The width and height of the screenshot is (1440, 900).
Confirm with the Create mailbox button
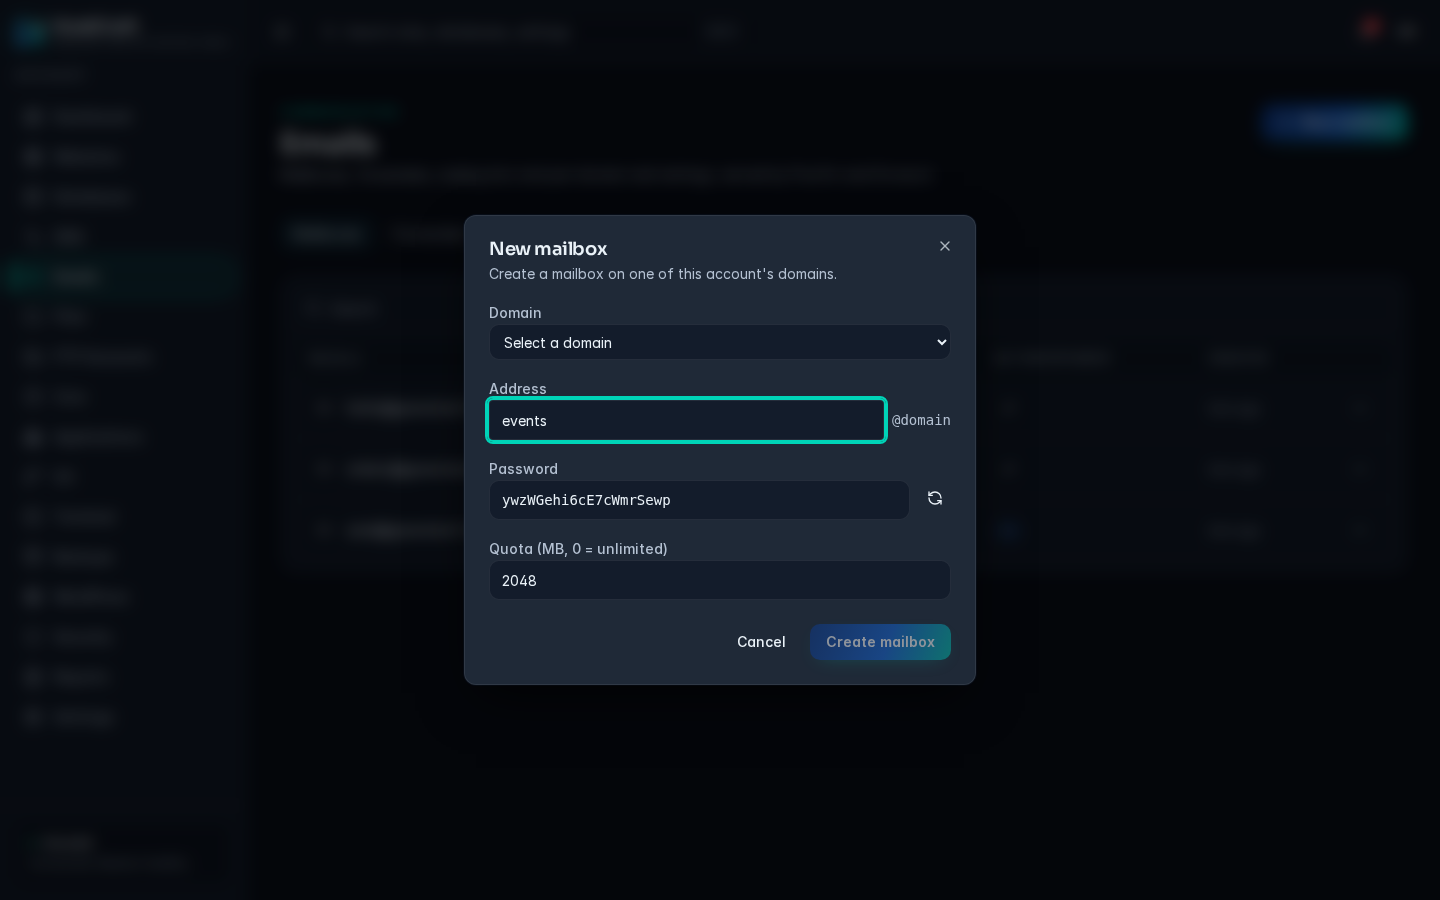click(880, 642)
